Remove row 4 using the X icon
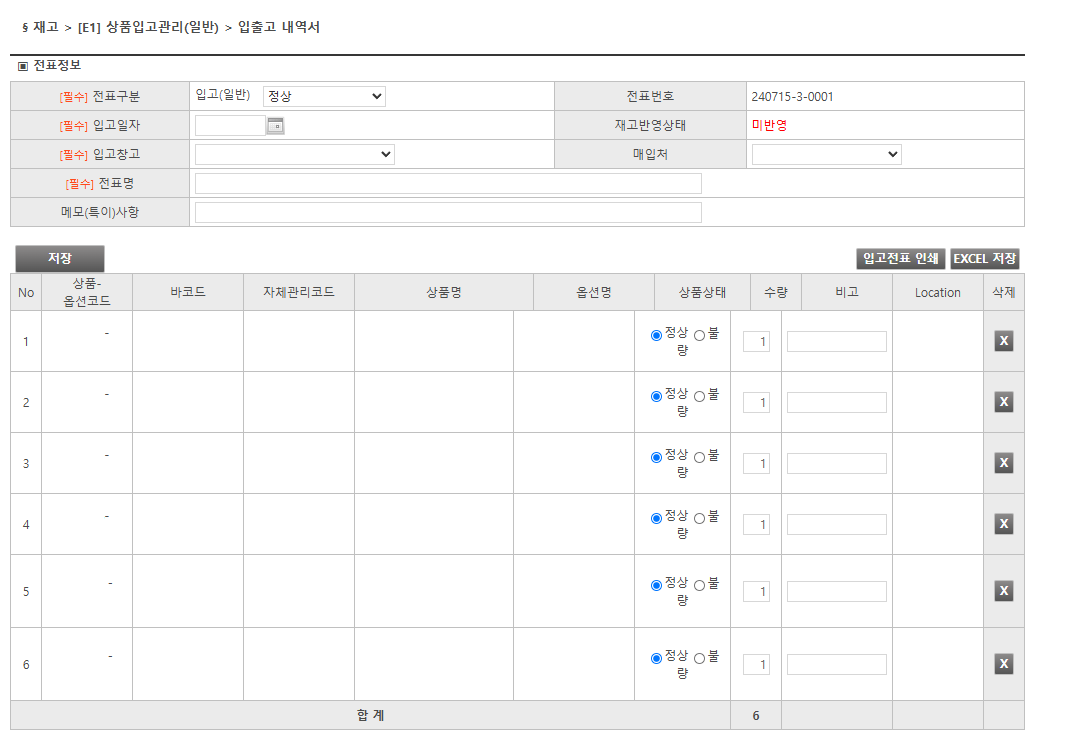The height and width of the screenshot is (741, 1080). [1003, 523]
